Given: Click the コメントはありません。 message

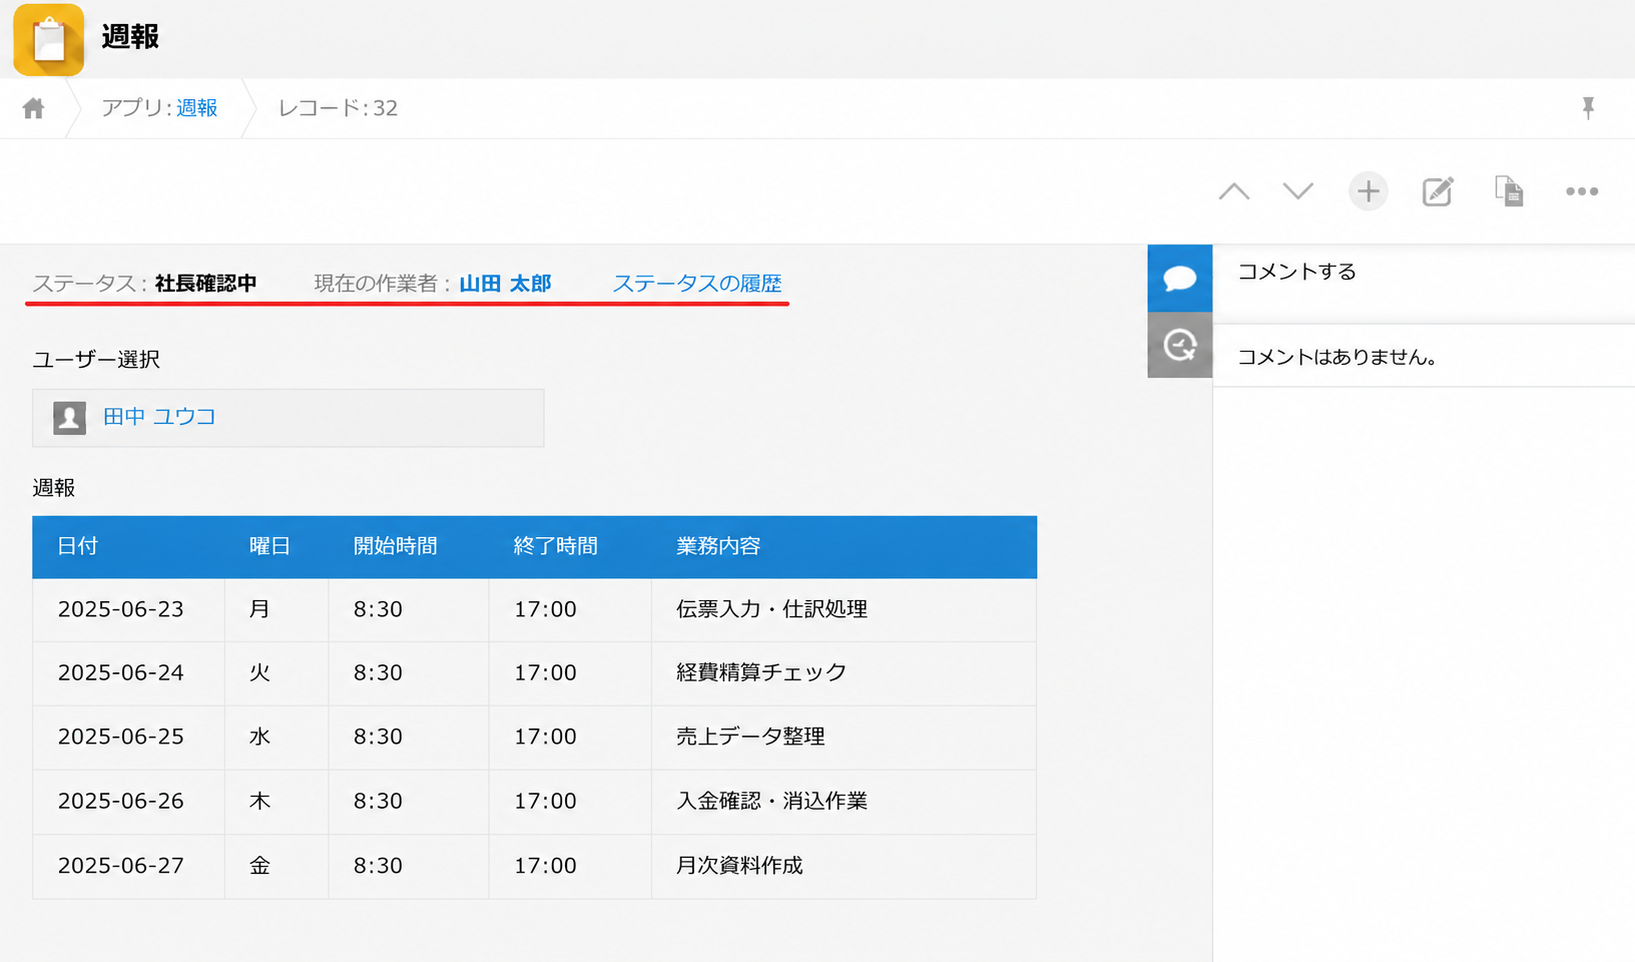Looking at the screenshot, I should point(1338,357).
